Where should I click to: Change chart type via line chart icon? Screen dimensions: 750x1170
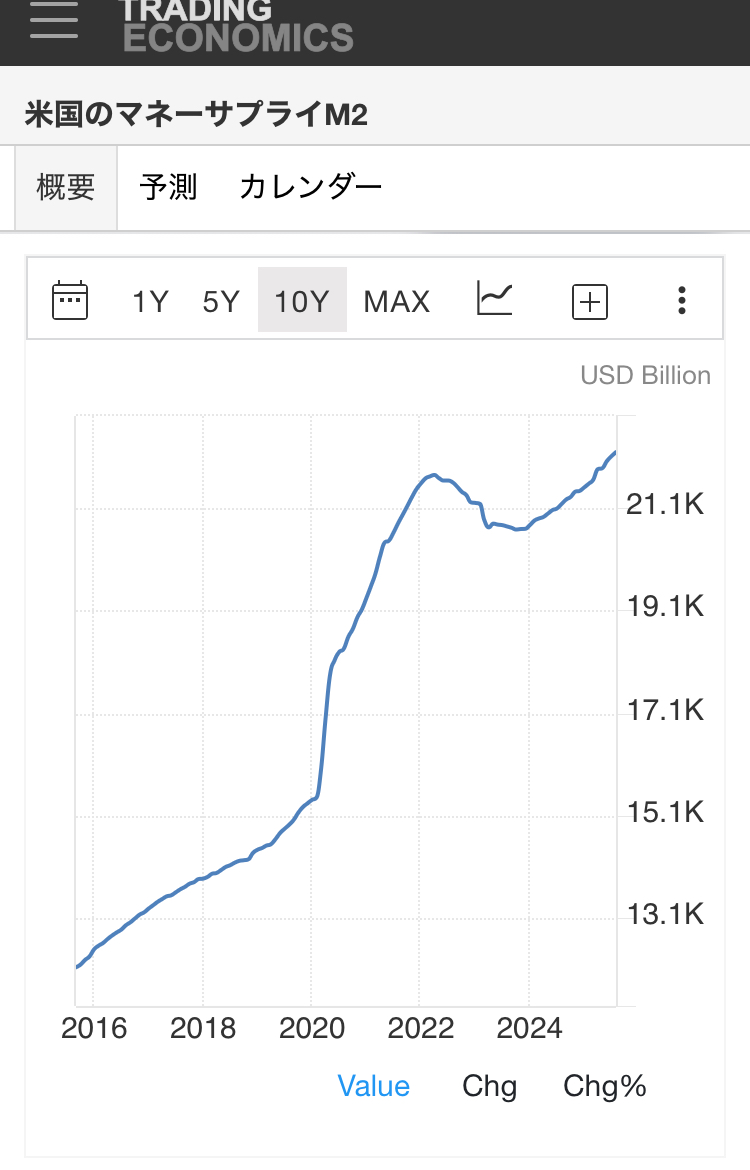495,298
